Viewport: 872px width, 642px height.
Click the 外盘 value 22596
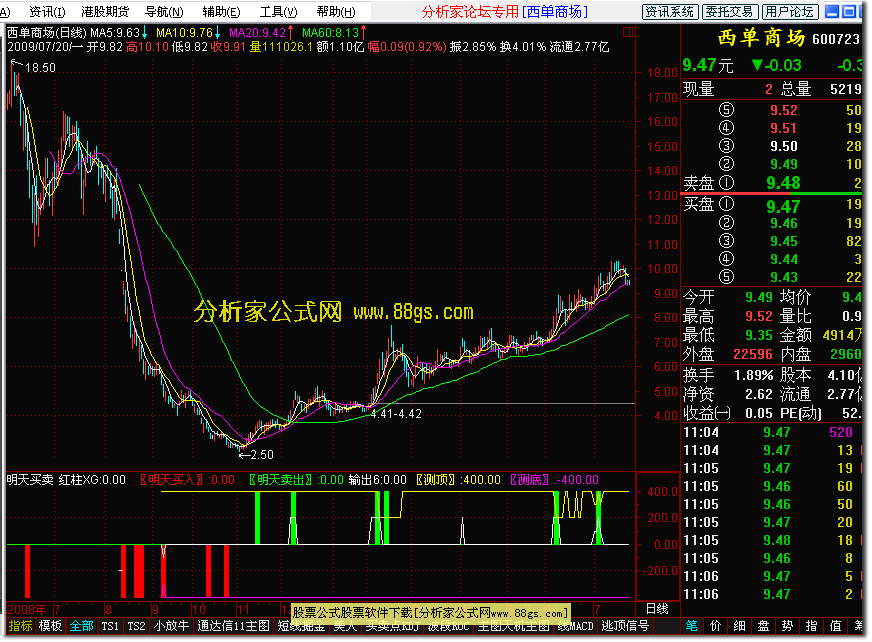(753, 354)
